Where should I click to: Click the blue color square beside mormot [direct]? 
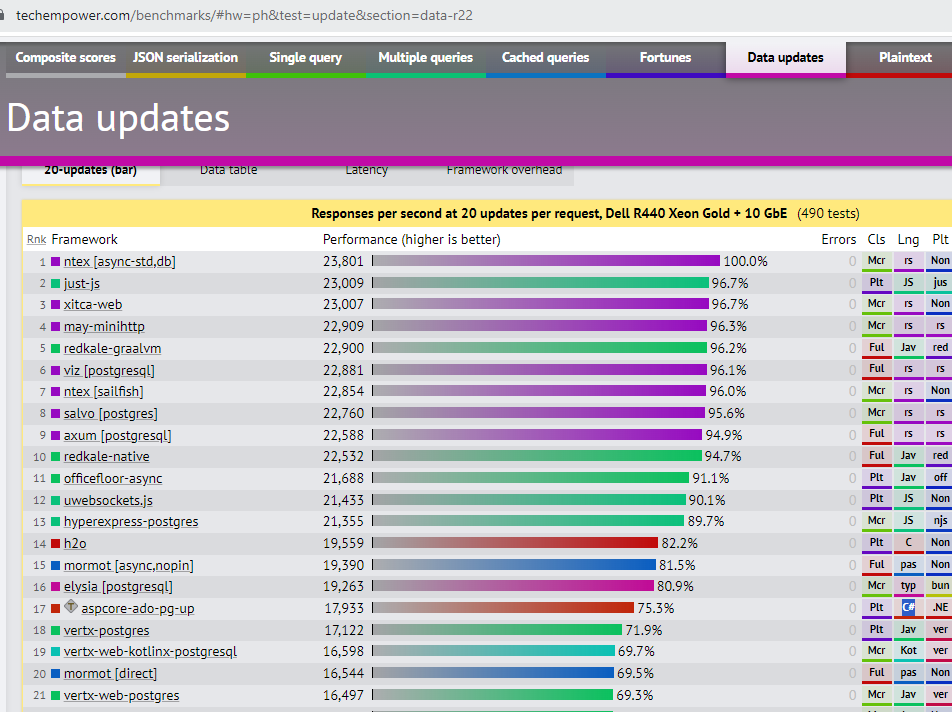55,673
